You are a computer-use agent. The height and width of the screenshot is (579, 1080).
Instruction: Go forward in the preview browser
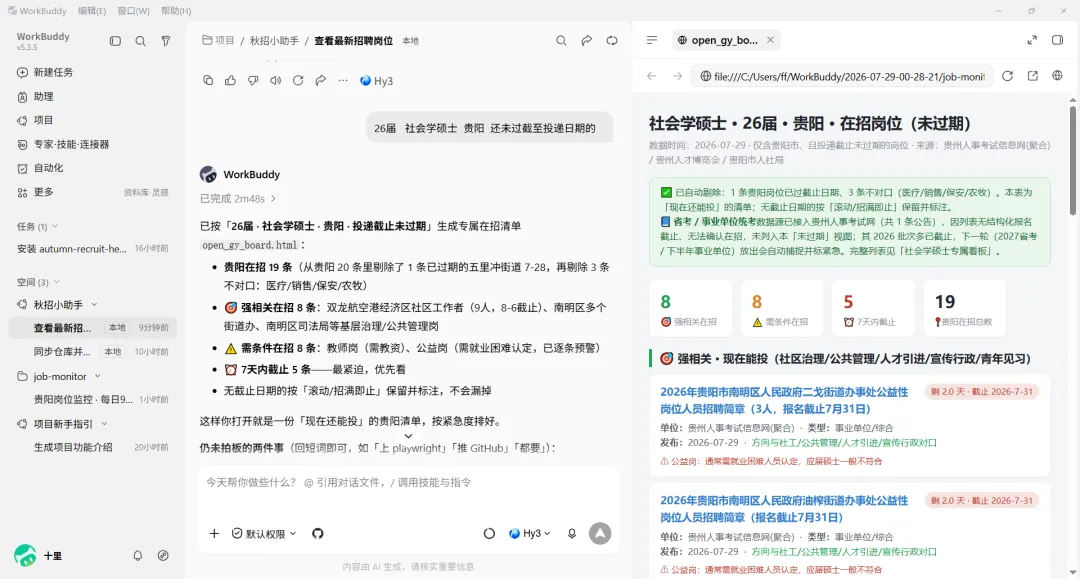click(x=677, y=76)
